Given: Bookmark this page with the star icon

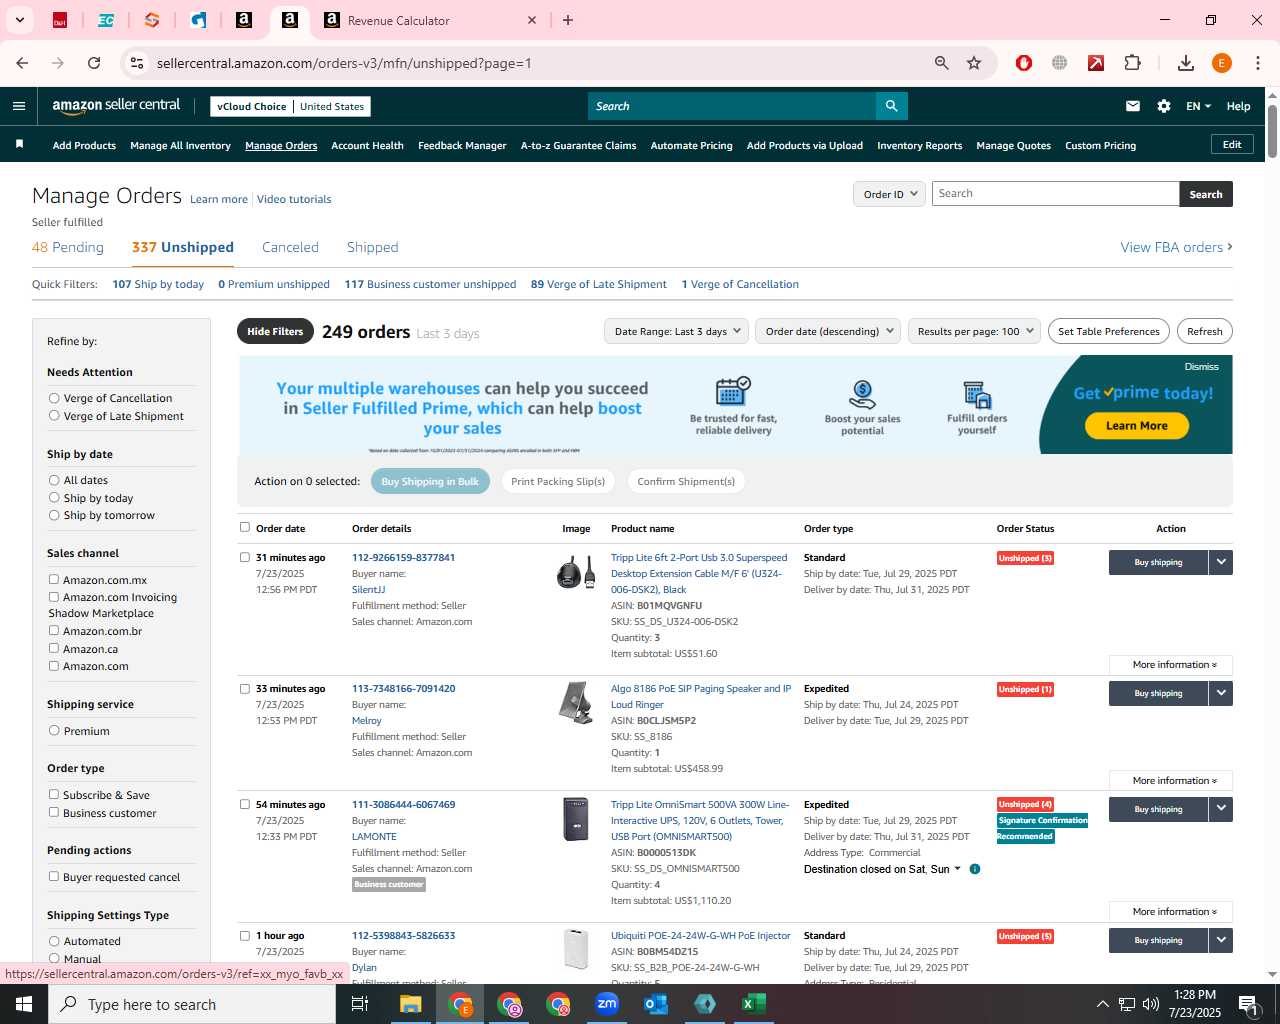Looking at the screenshot, I should pos(974,63).
